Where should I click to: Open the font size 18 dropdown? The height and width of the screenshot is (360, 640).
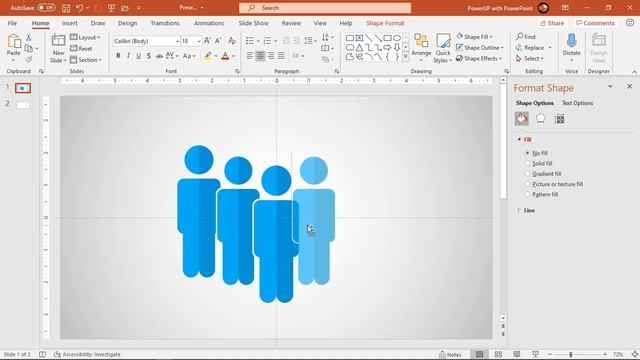199,41
